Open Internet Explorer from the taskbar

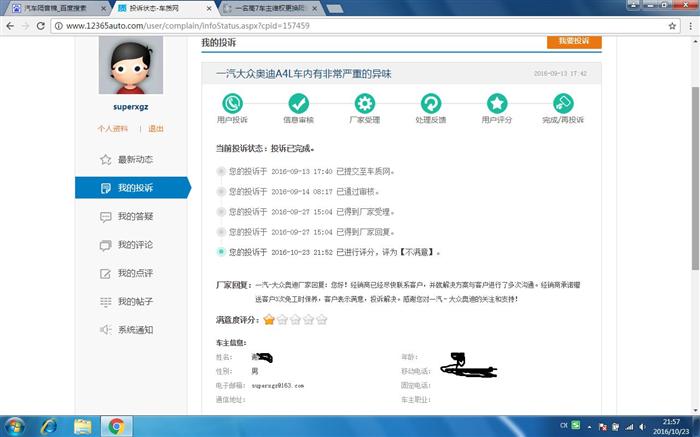[x=48, y=425]
